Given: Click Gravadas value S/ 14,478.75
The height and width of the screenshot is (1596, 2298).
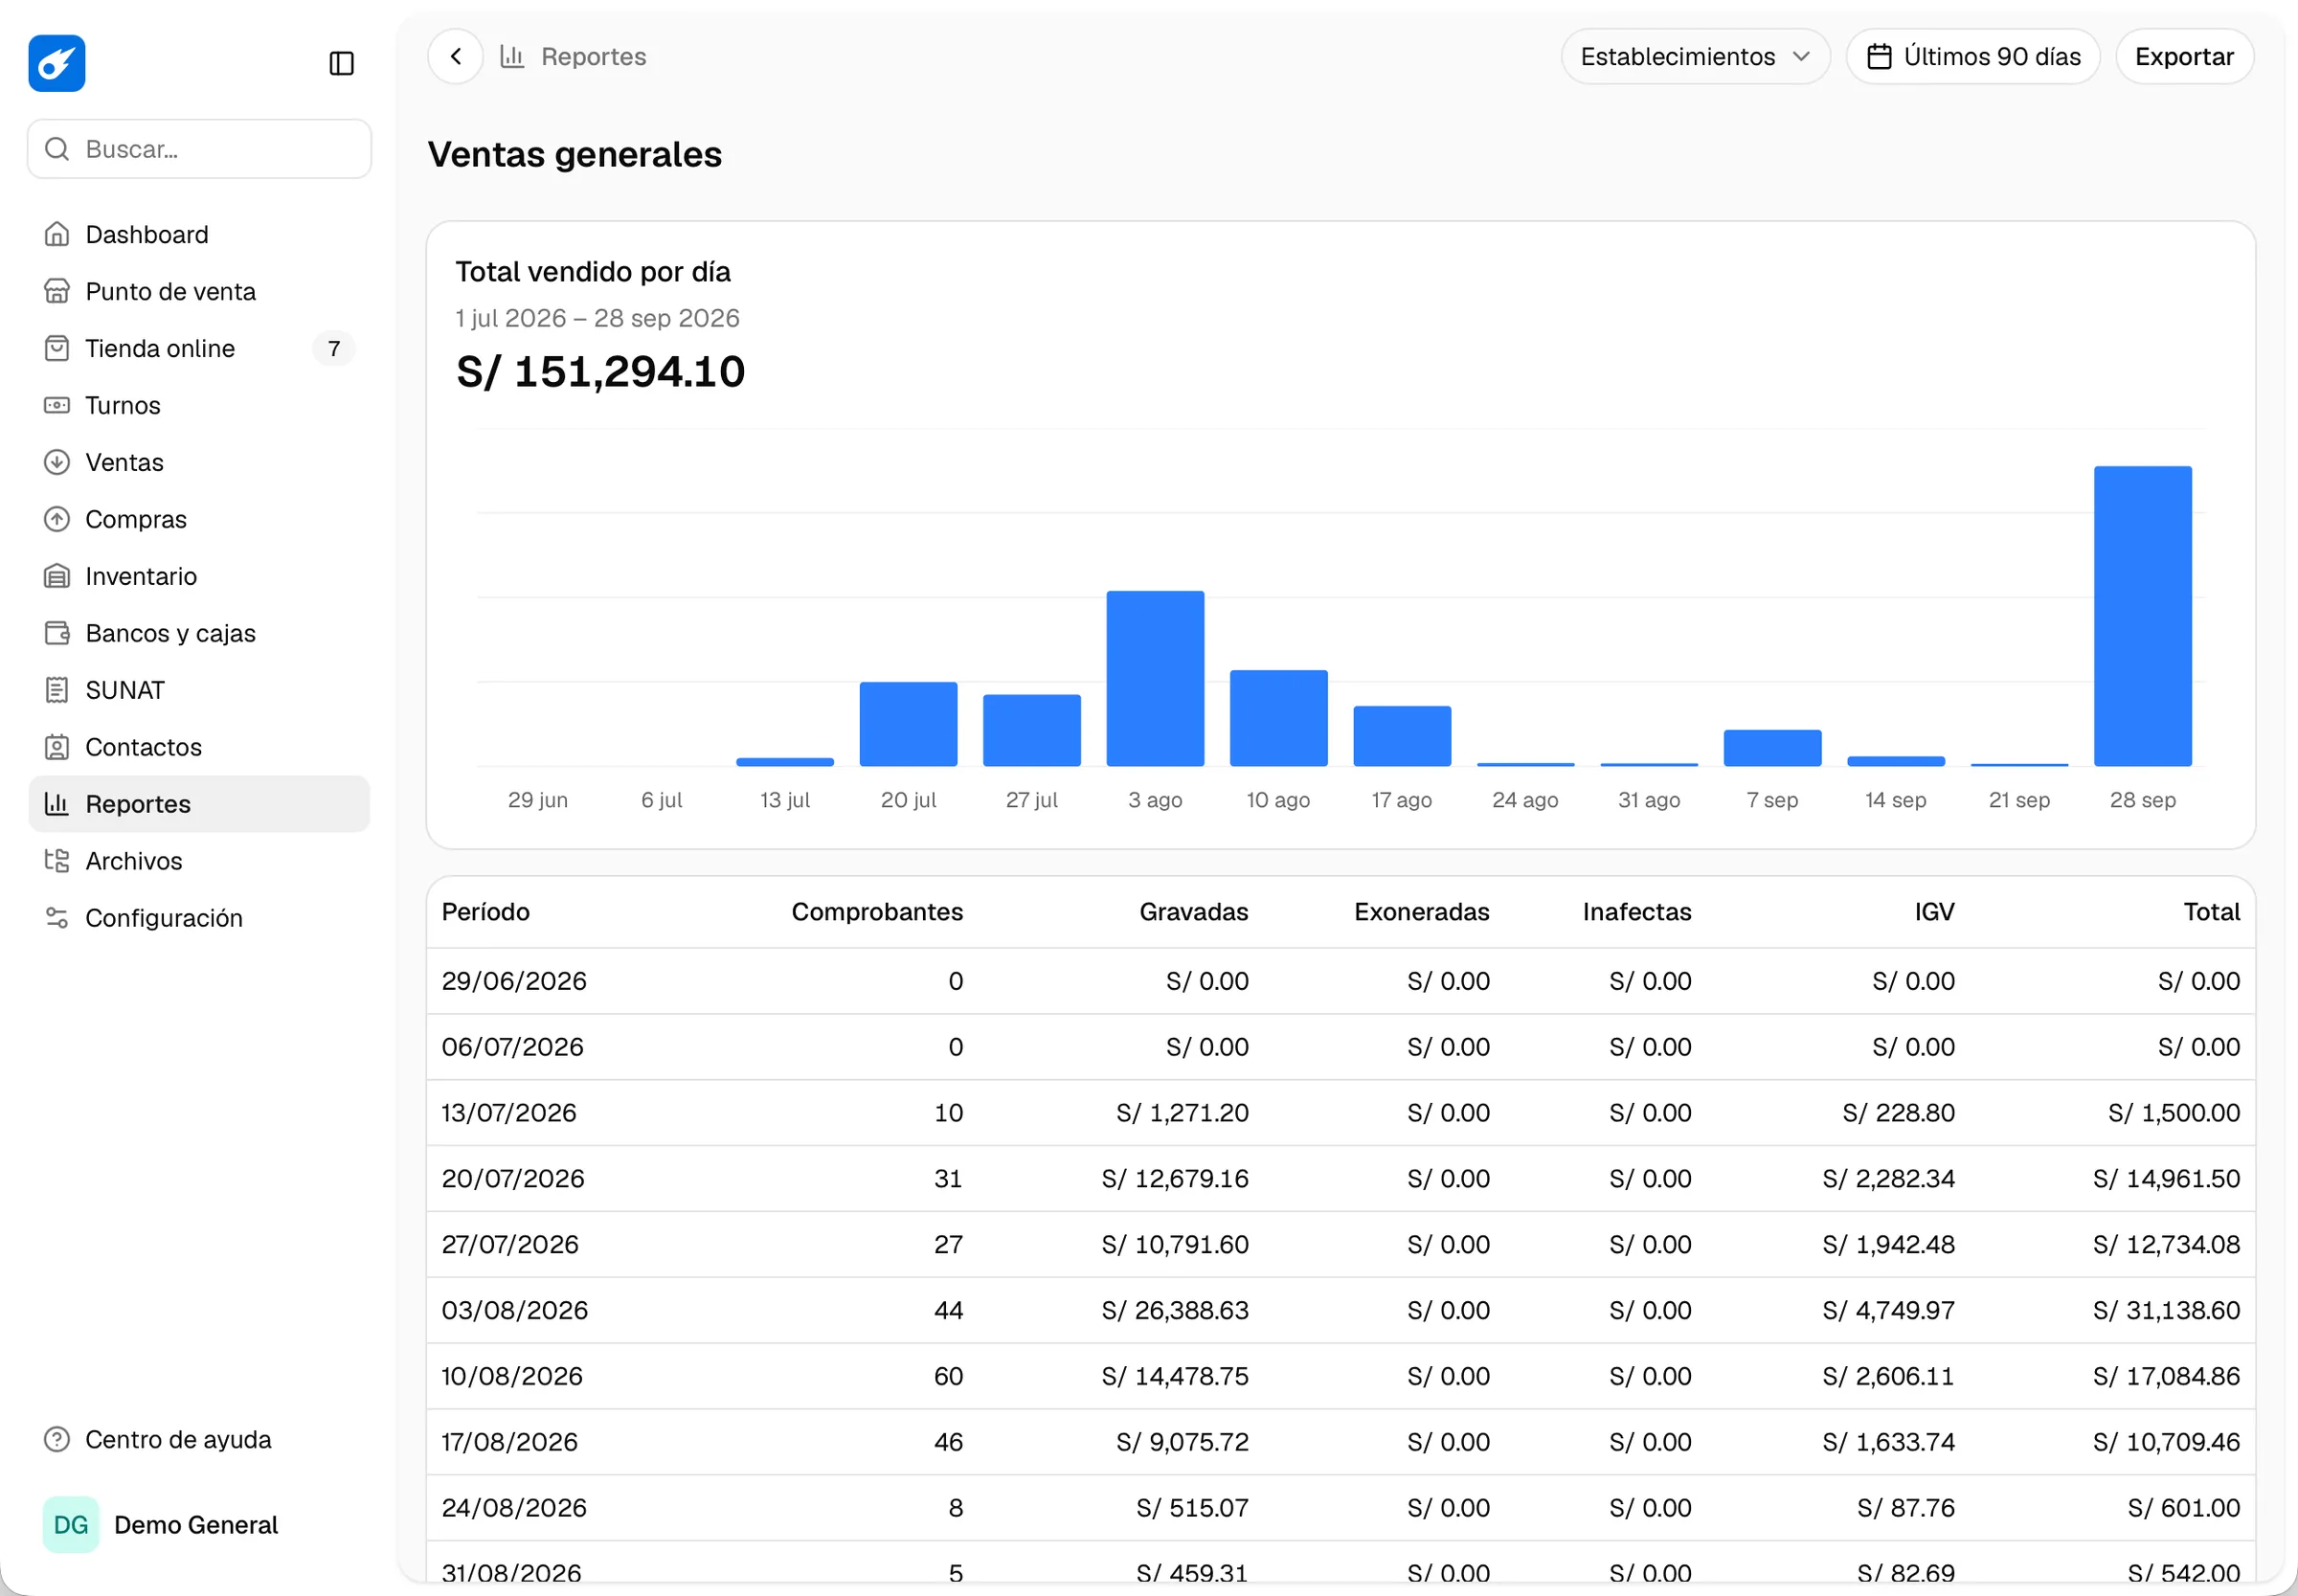Looking at the screenshot, I should 1175,1376.
